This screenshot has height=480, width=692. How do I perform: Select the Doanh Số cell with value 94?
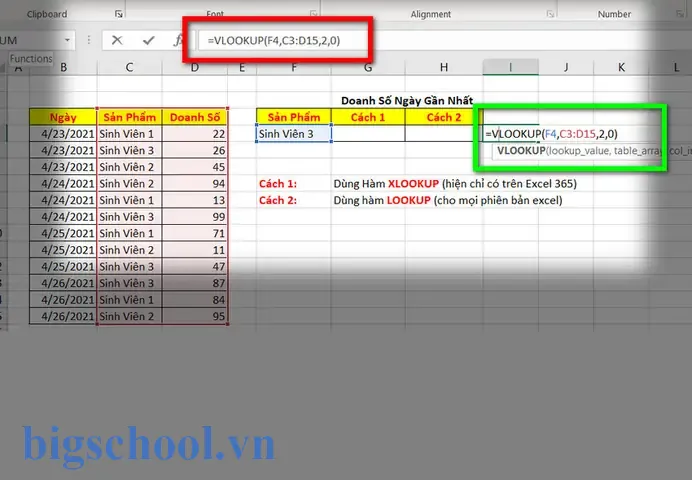tap(195, 184)
